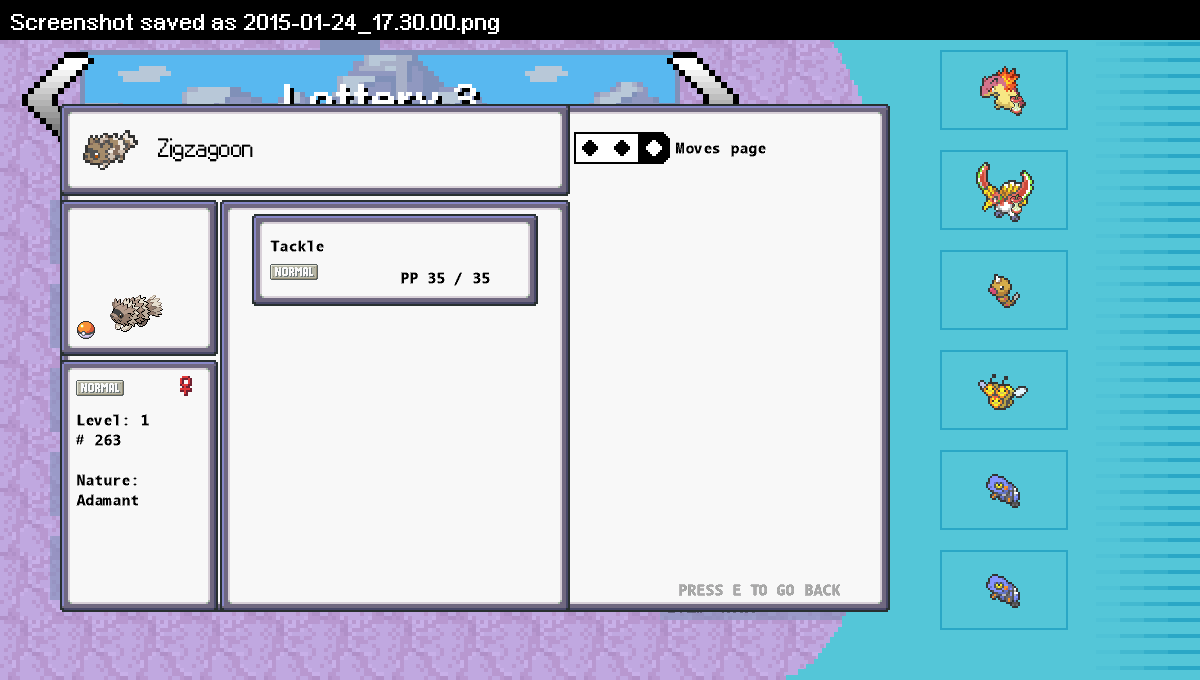Screen dimensions: 1200x680
Task: Select the Combee party slot
Action: coord(1004,390)
